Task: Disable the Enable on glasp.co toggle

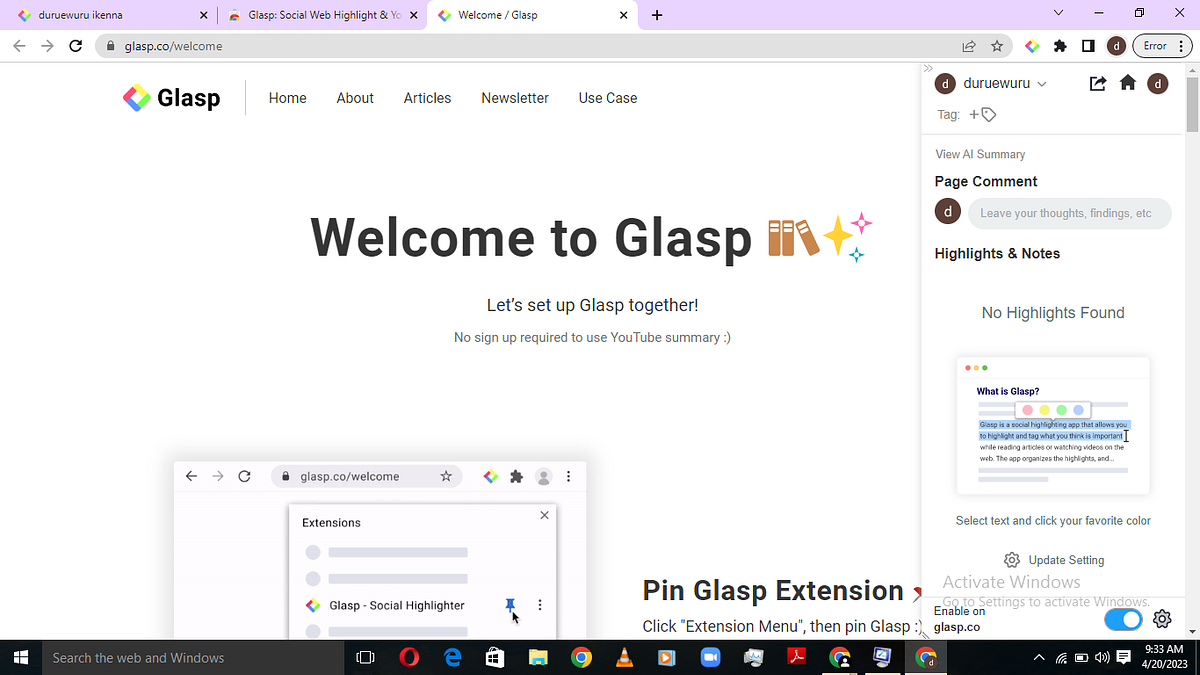Action: 1123,619
